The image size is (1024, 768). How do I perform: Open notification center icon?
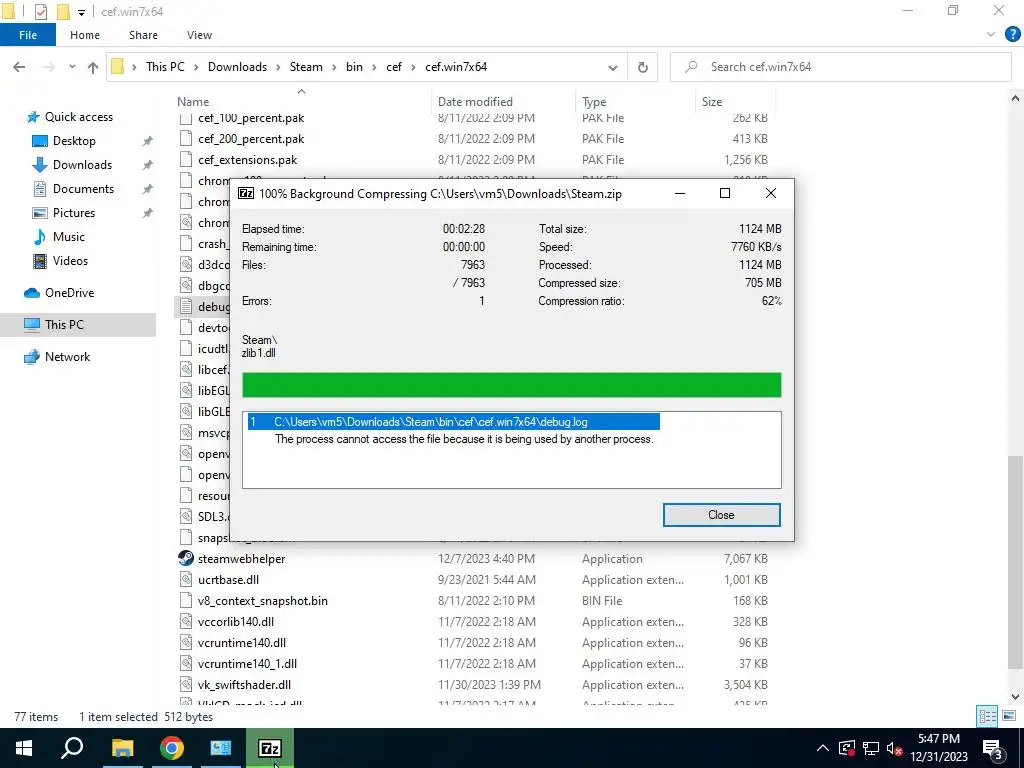993,748
